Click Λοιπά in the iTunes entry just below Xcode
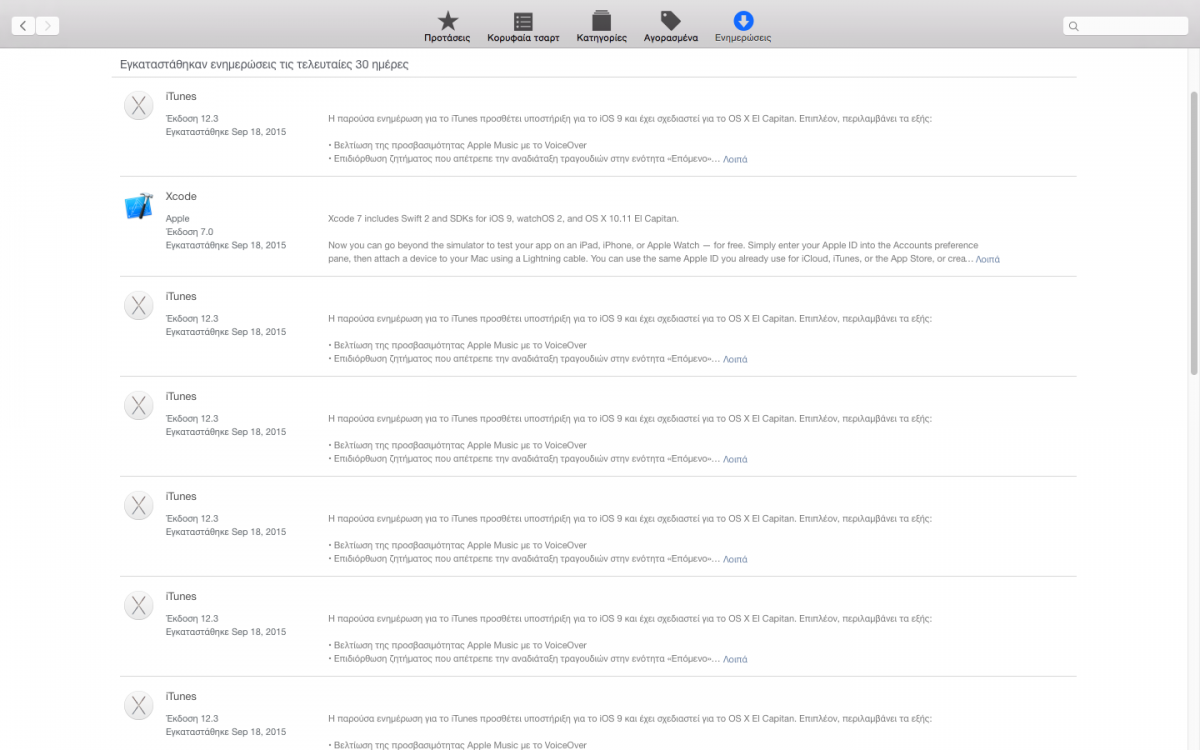 735,359
